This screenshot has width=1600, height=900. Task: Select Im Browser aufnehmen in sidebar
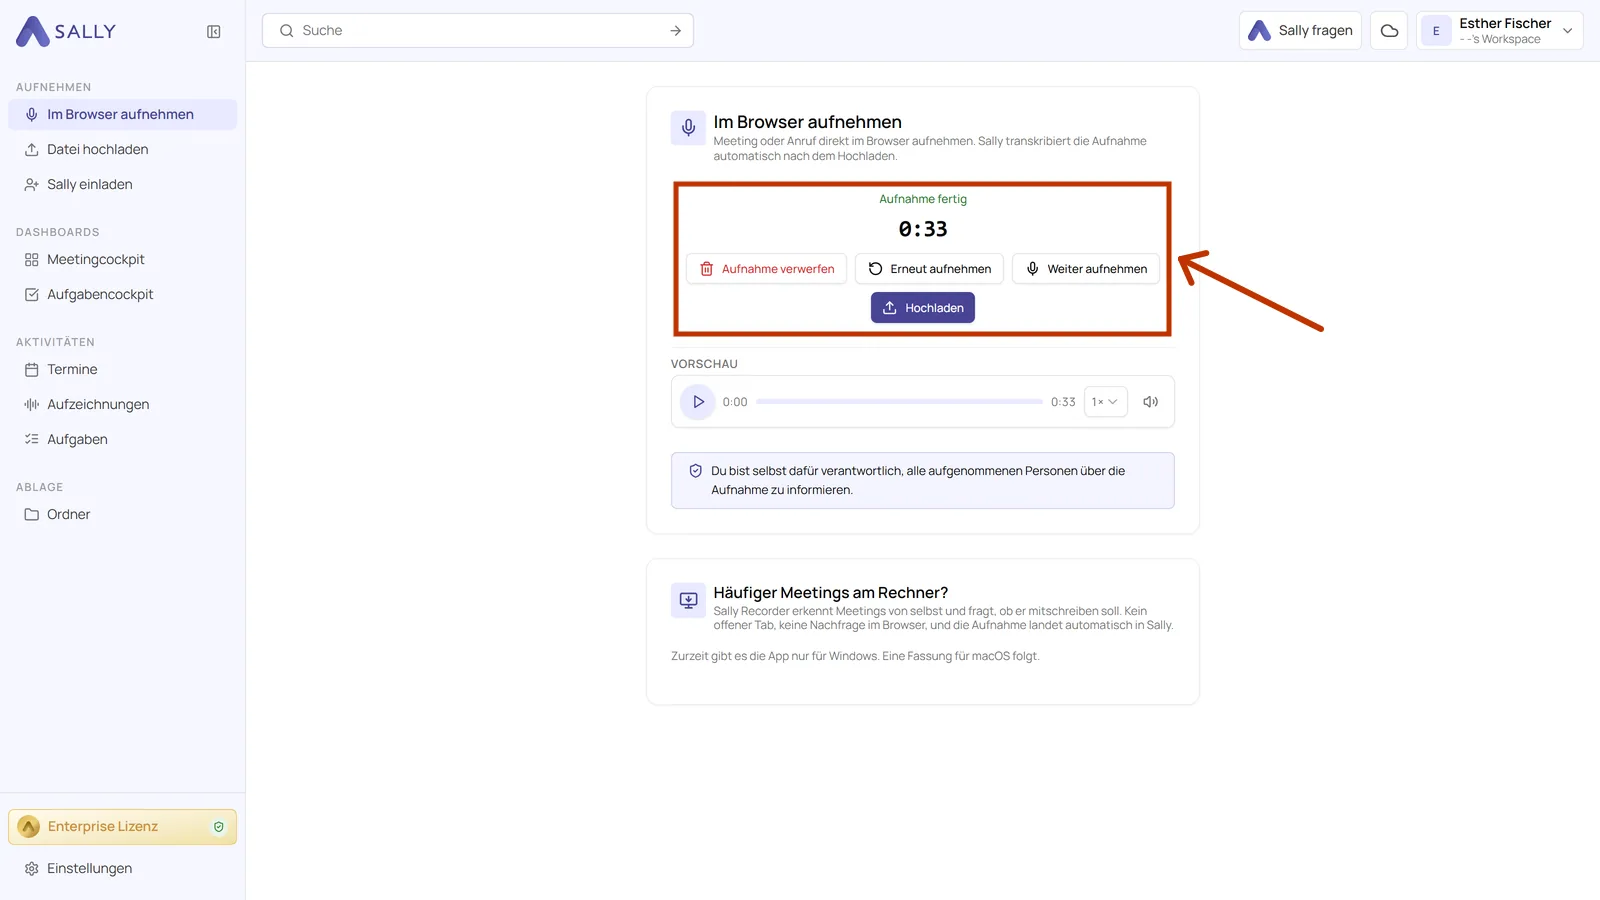click(122, 114)
